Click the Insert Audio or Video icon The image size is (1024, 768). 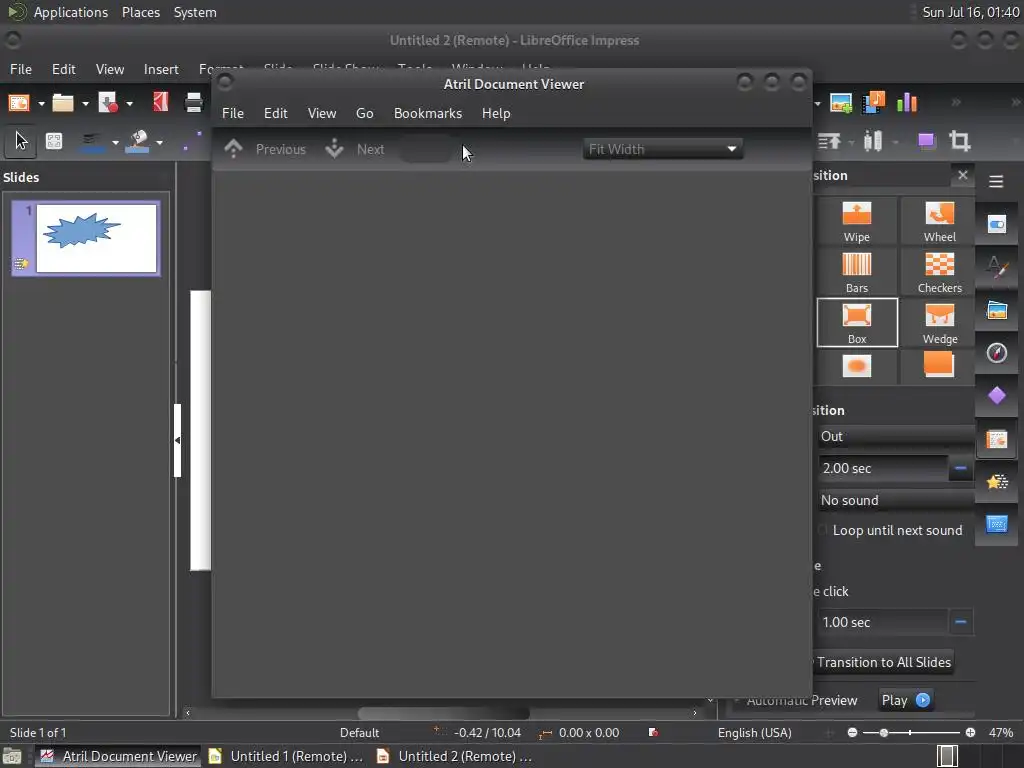click(x=873, y=103)
